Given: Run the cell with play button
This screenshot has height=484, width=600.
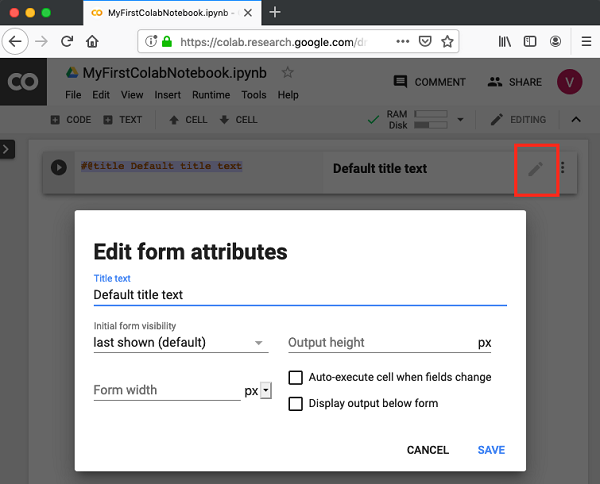Looking at the screenshot, I should click(59, 168).
